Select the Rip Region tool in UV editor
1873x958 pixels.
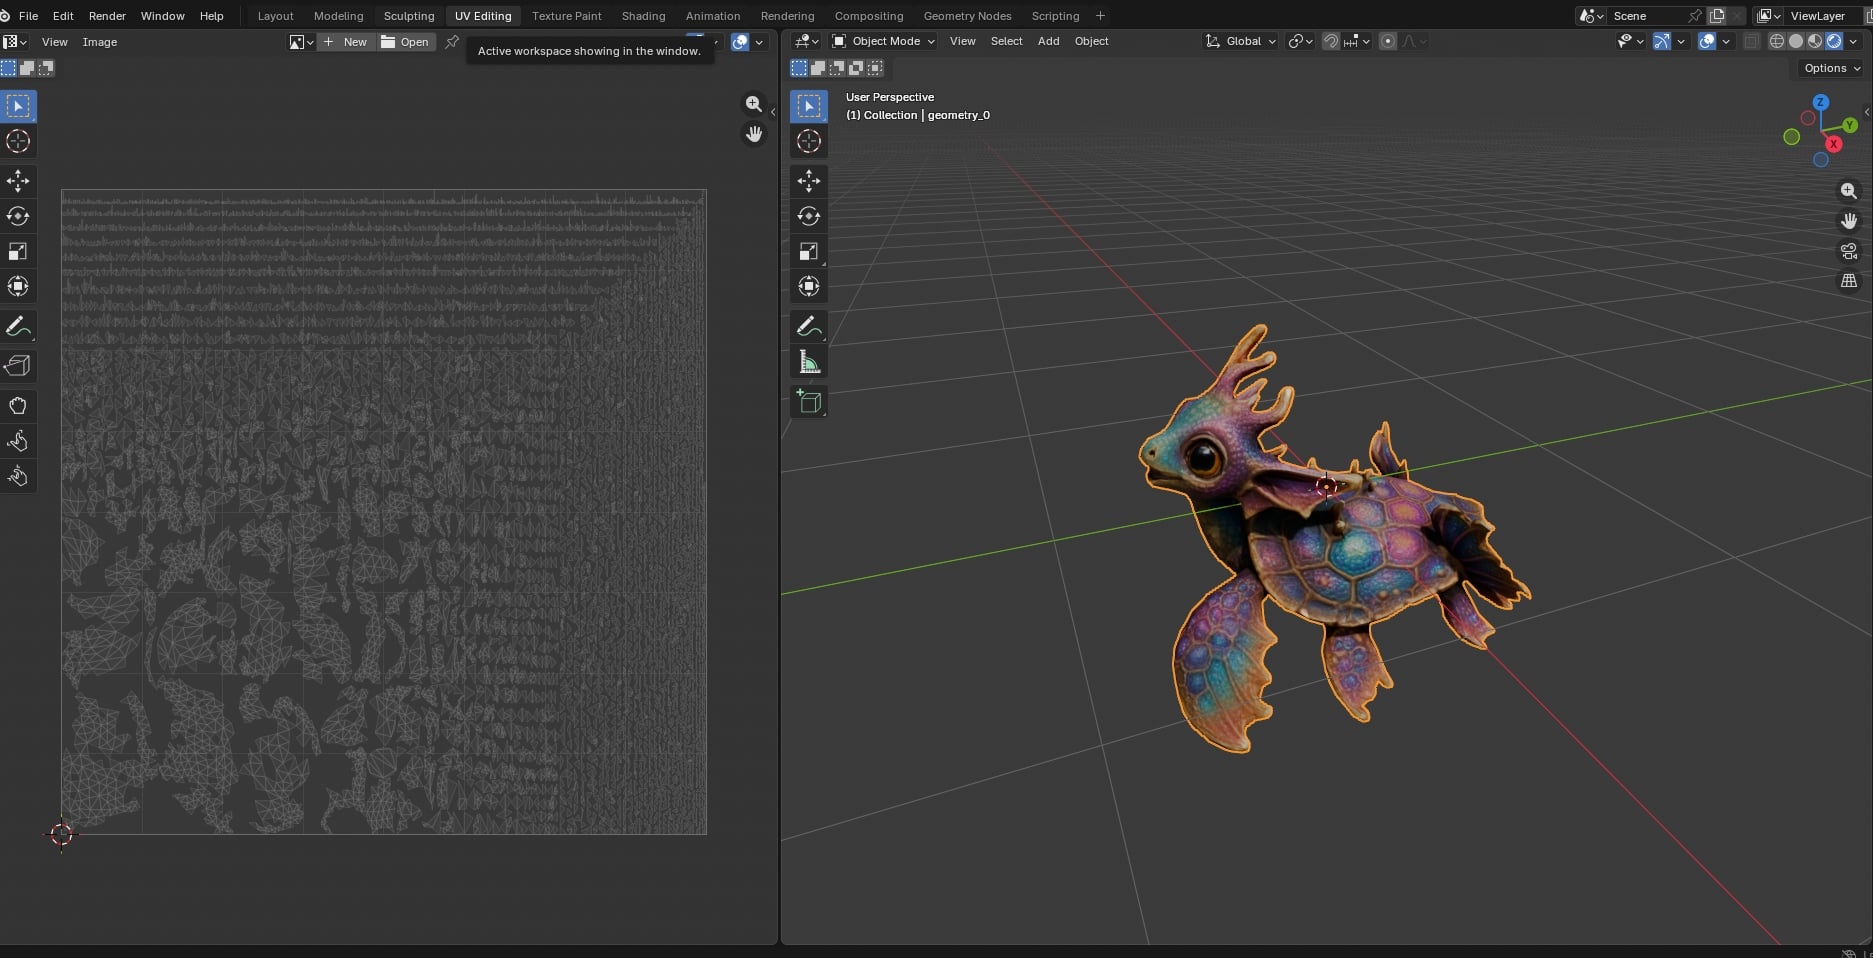18,366
